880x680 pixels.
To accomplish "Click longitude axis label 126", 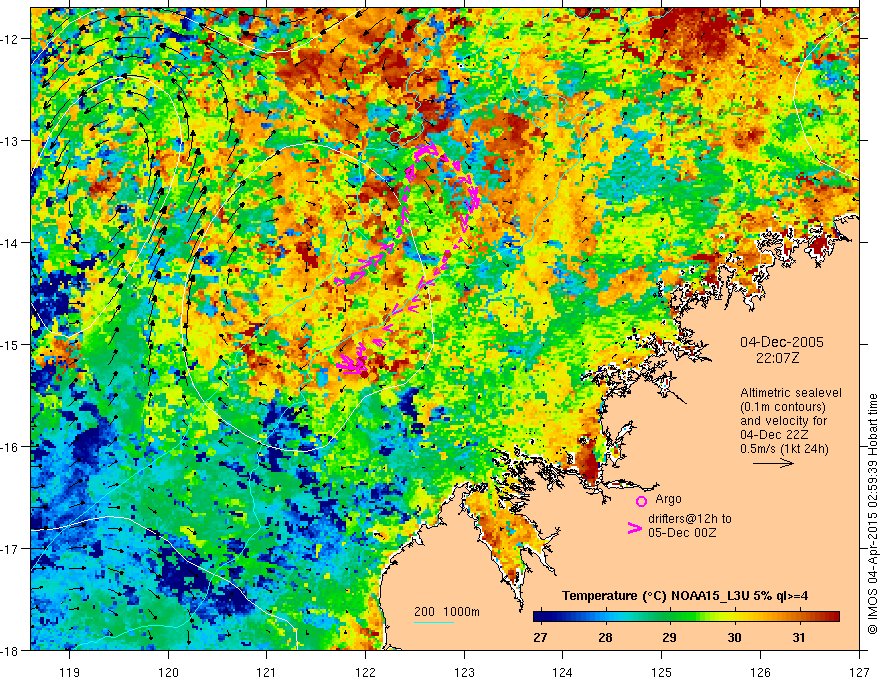I will (760, 672).
